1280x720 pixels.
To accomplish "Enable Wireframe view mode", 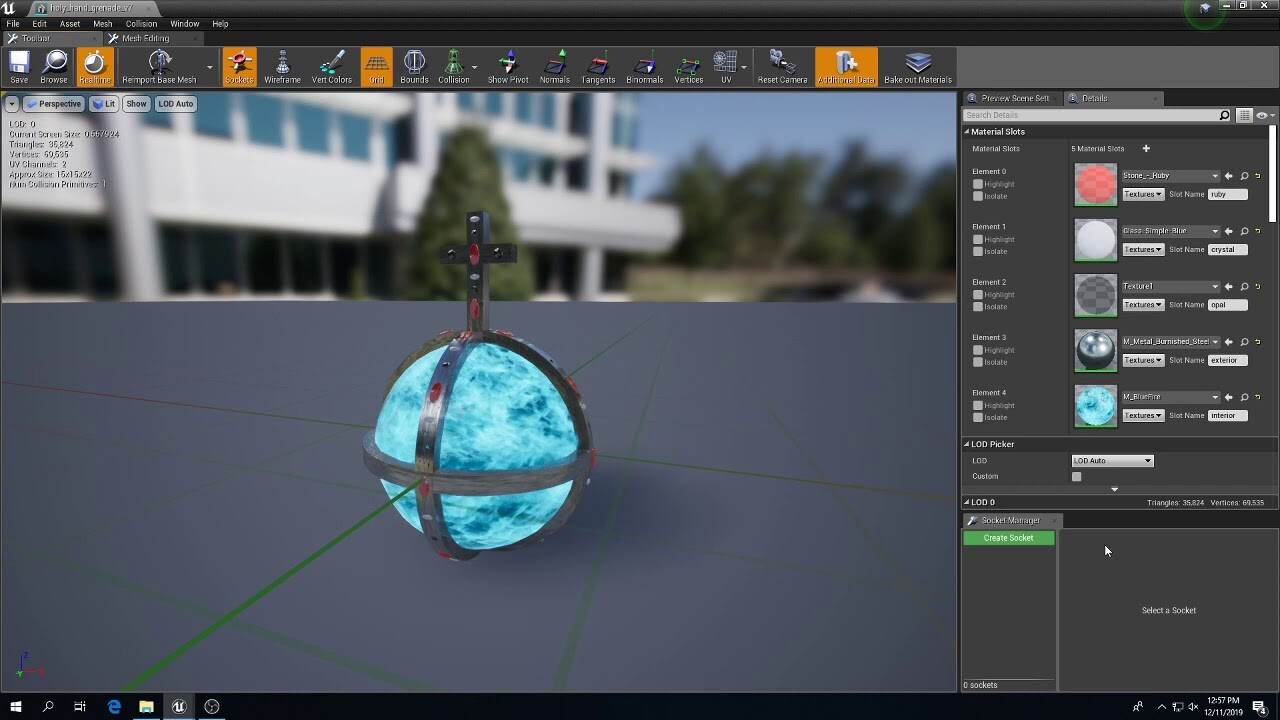I will click(281, 66).
